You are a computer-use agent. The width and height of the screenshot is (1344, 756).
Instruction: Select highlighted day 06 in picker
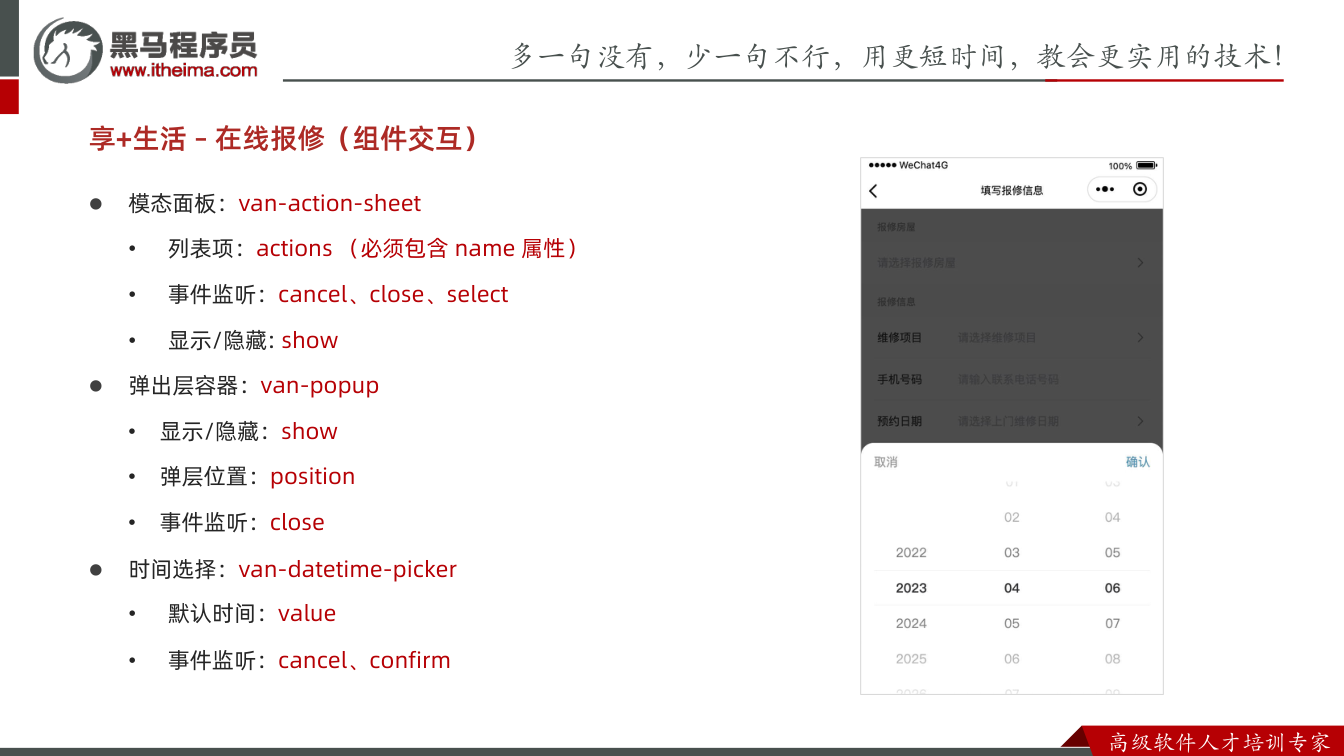point(1113,588)
